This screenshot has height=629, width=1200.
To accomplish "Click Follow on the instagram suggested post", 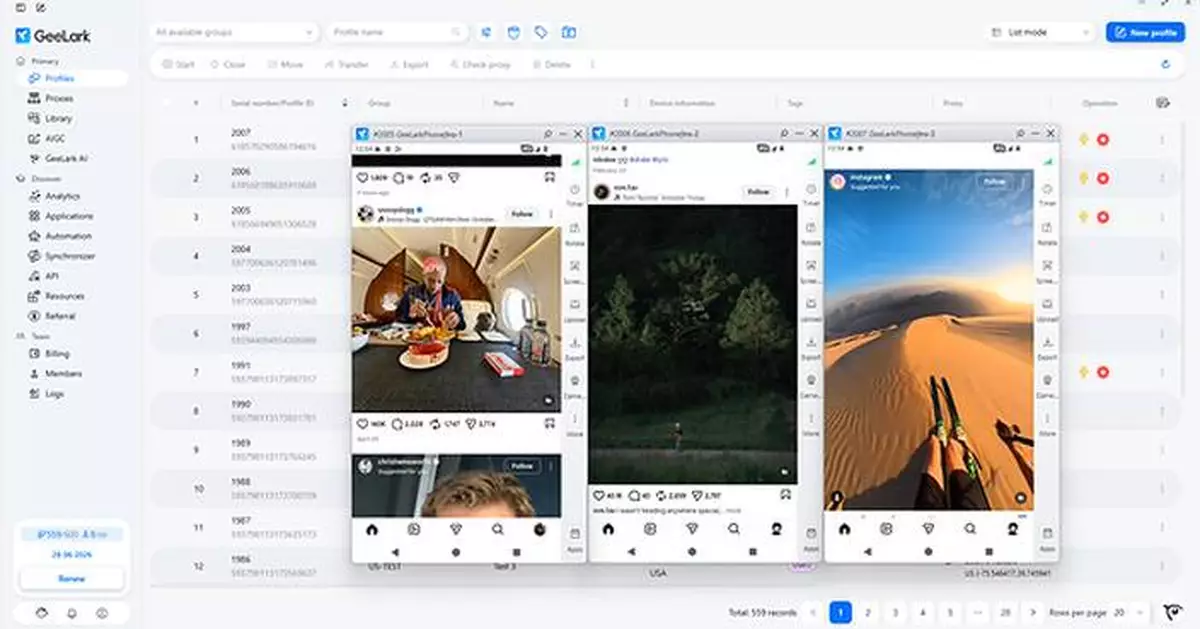I will (x=994, y=181).
